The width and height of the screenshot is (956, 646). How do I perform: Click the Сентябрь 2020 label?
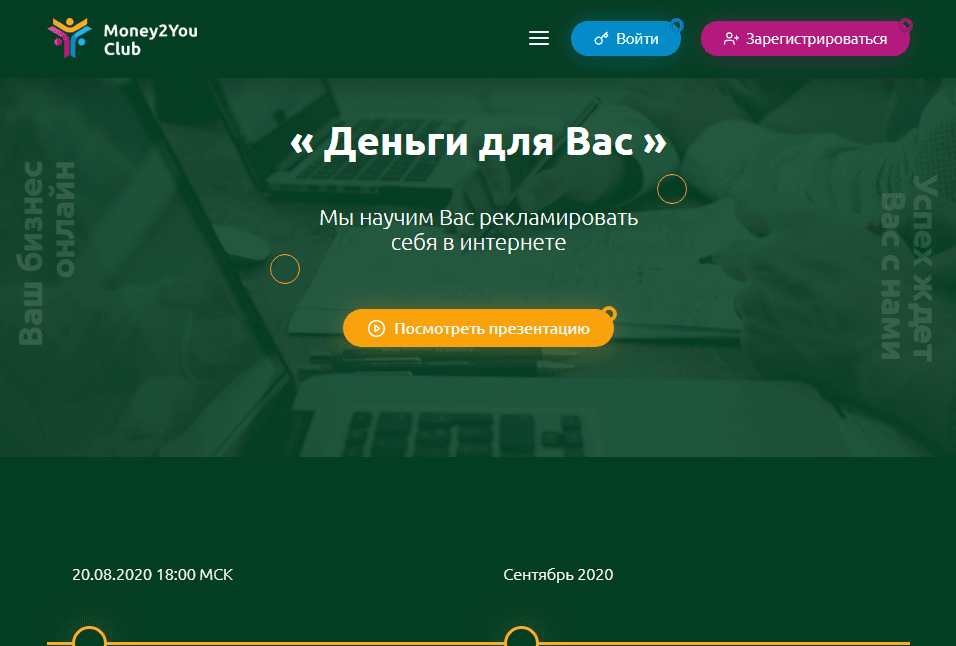coord(558,574)
